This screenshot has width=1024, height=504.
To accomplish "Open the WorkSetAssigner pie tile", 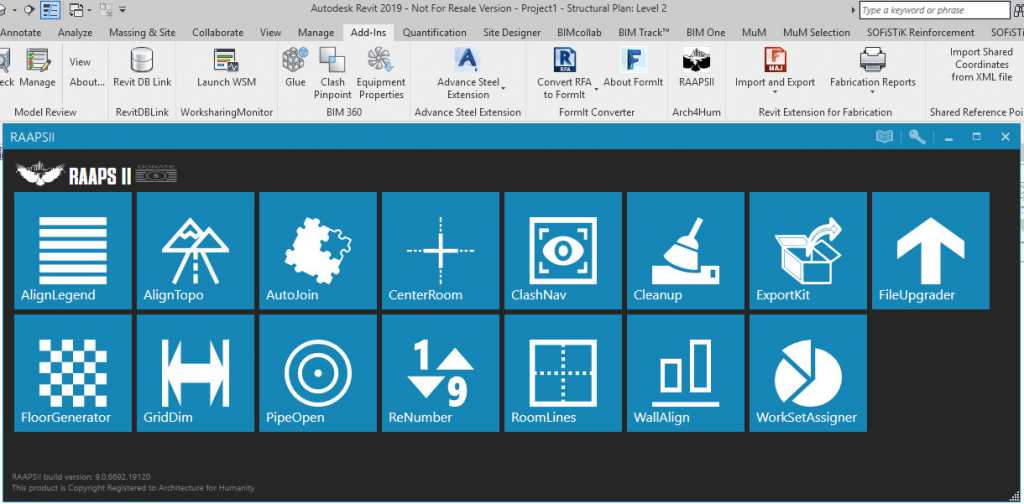I will 808,373.
